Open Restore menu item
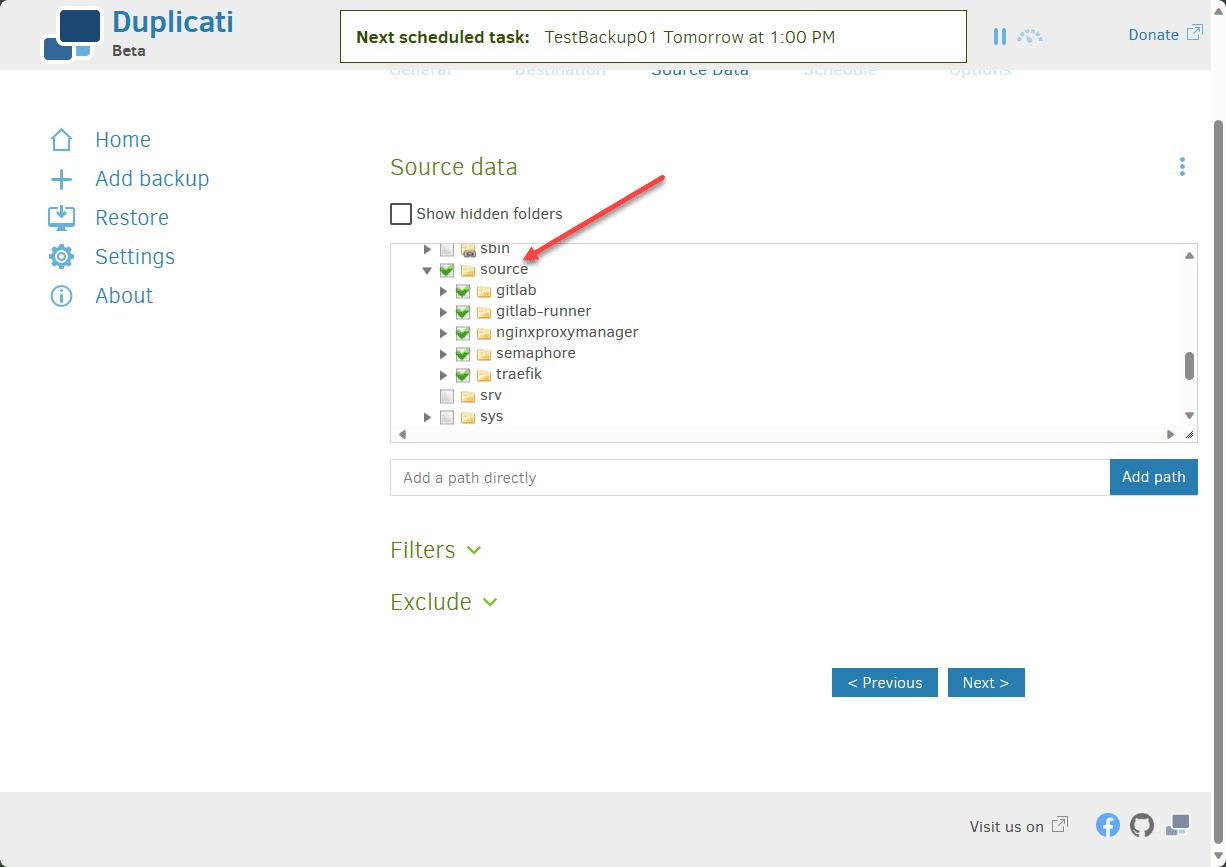Image resolution: width=1226 pixels, height=867 pixels. (x=132, y=218)
